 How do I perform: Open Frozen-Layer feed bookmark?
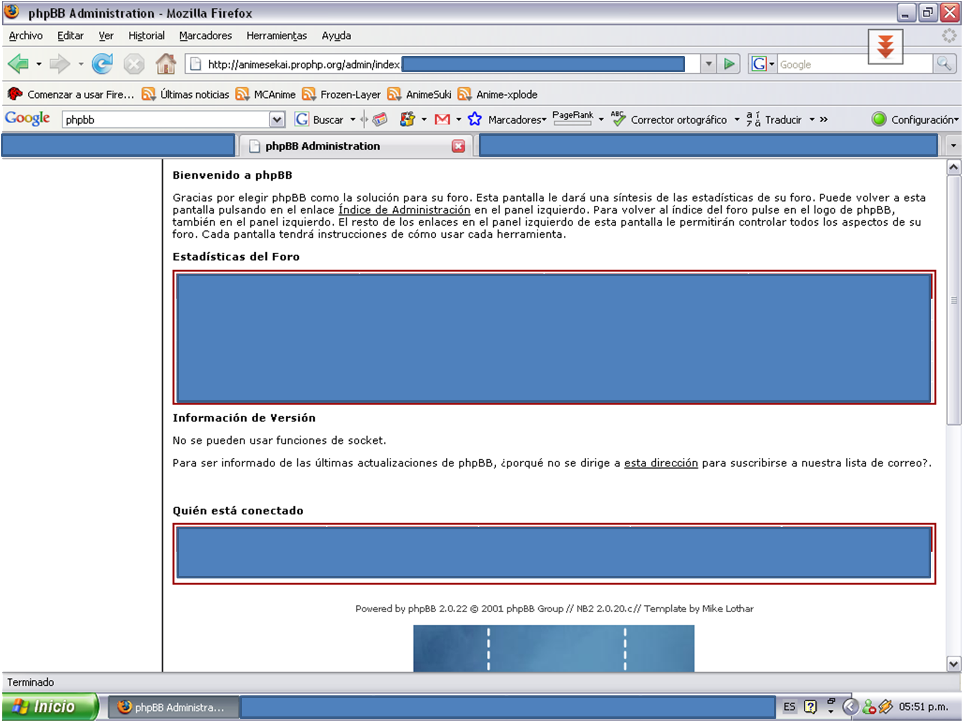(341, 94)
